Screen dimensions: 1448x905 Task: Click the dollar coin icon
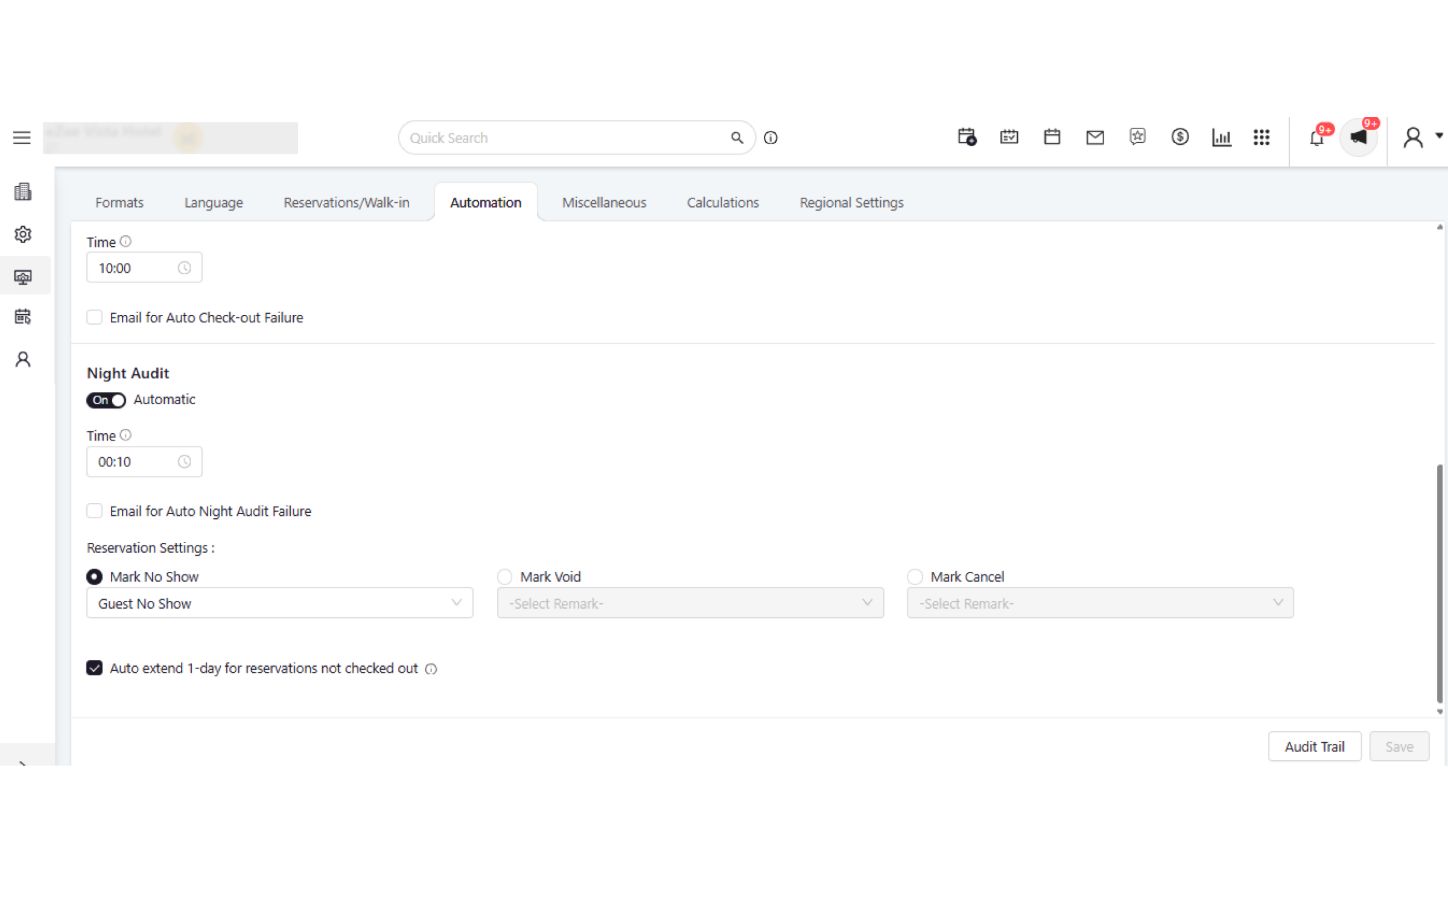(1180, 137)
